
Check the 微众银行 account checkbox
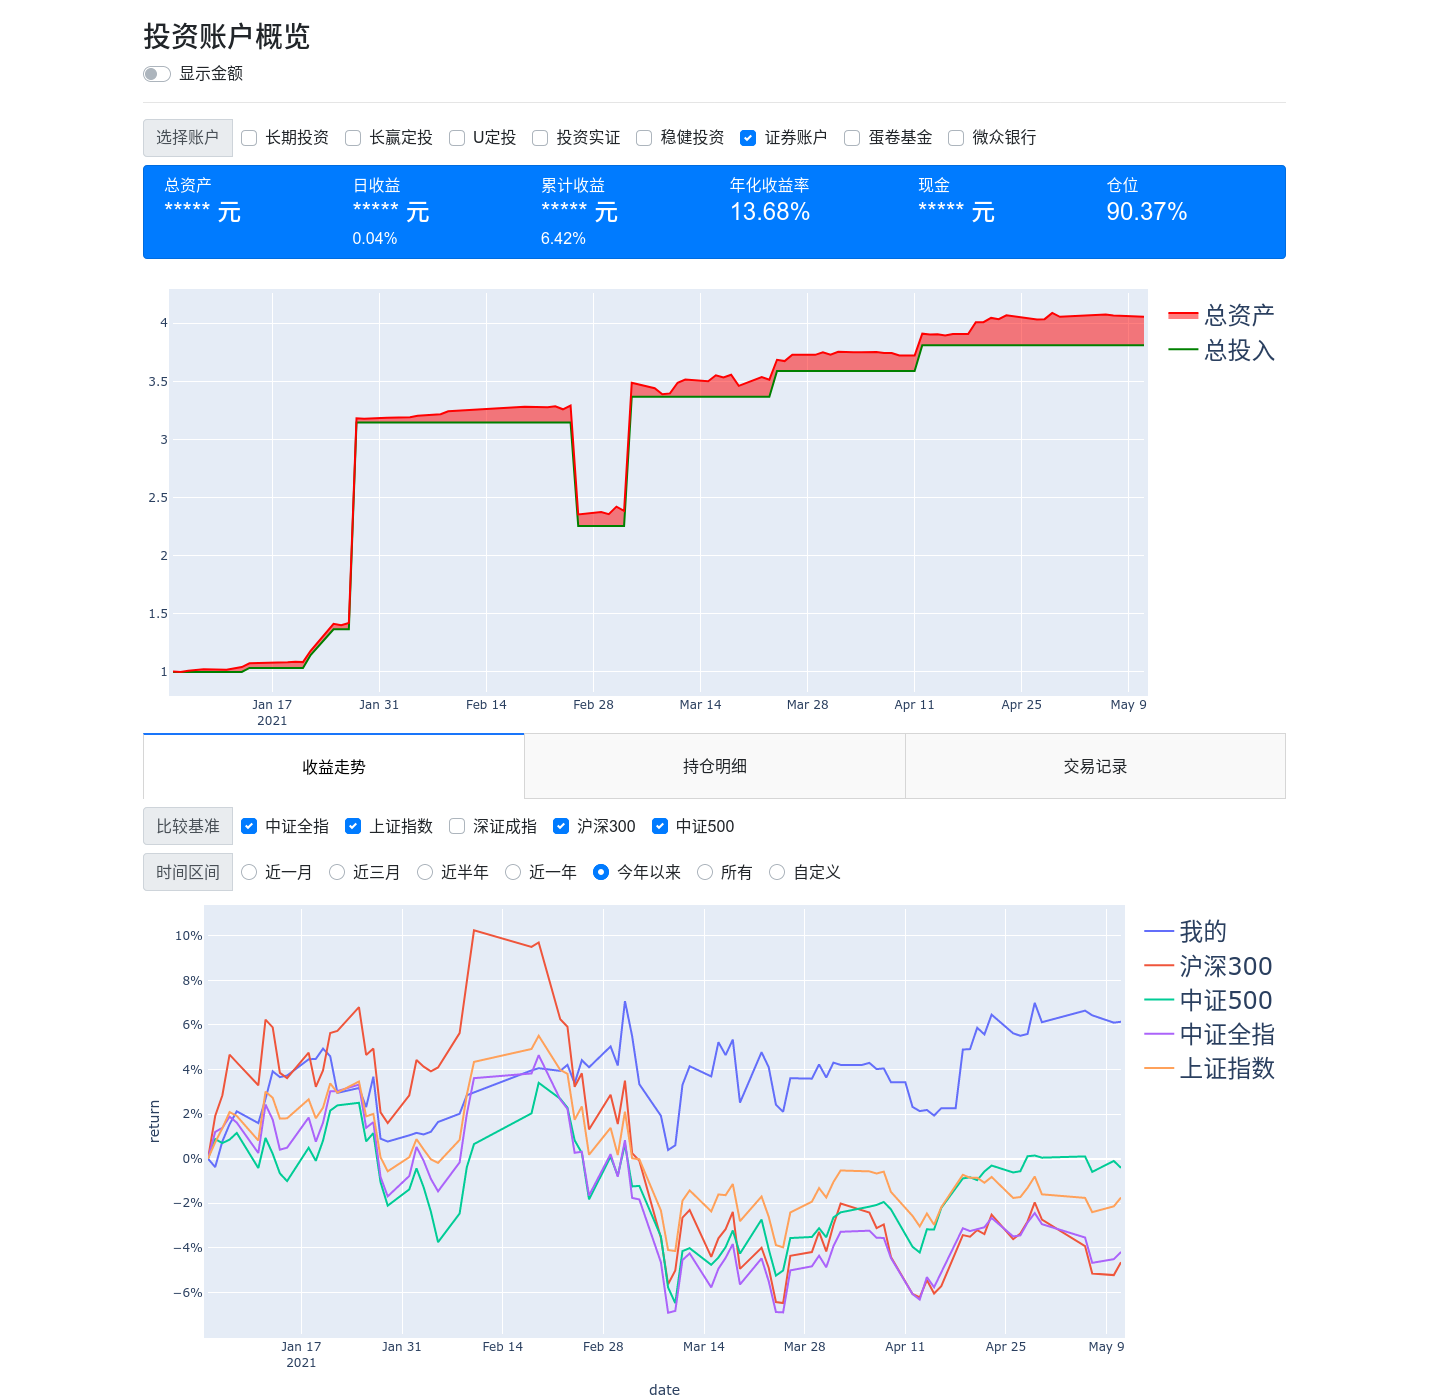pyautogui.click(x=956, y=138)
